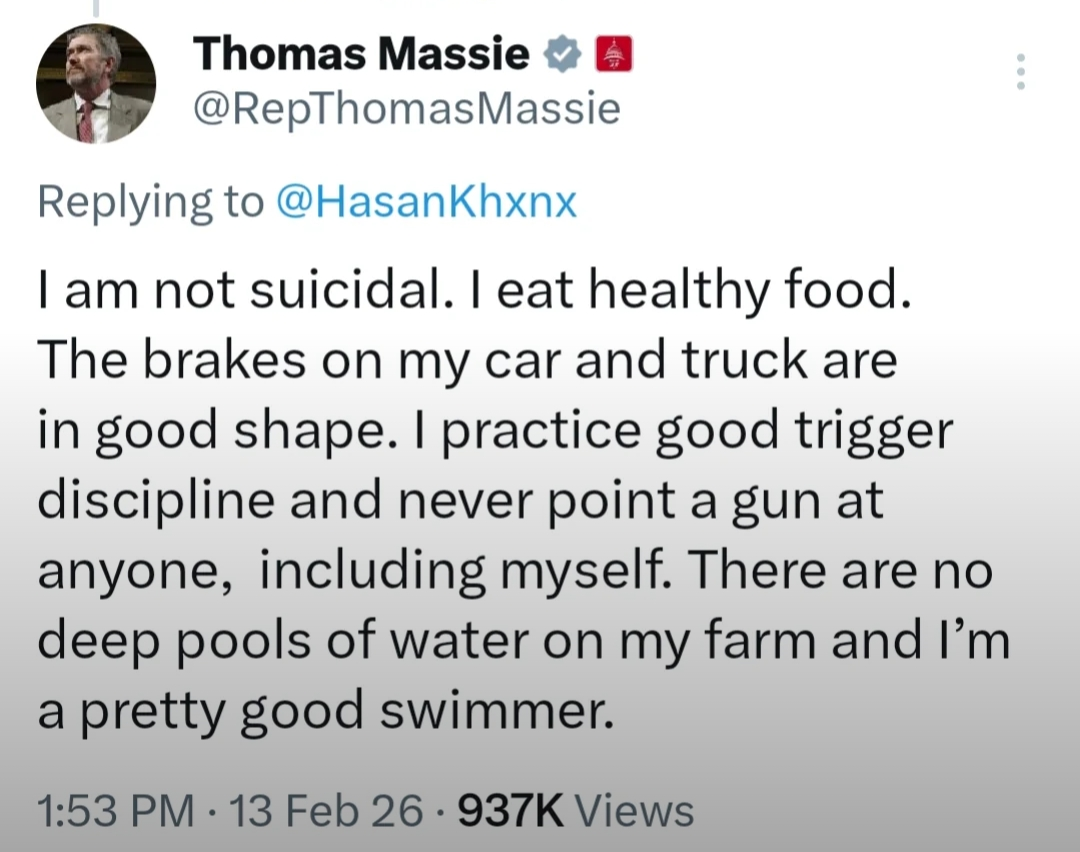Open the @RepThomasMassie handle
1080x852 pixels.
pyautogui.click(x=407, y=109)
